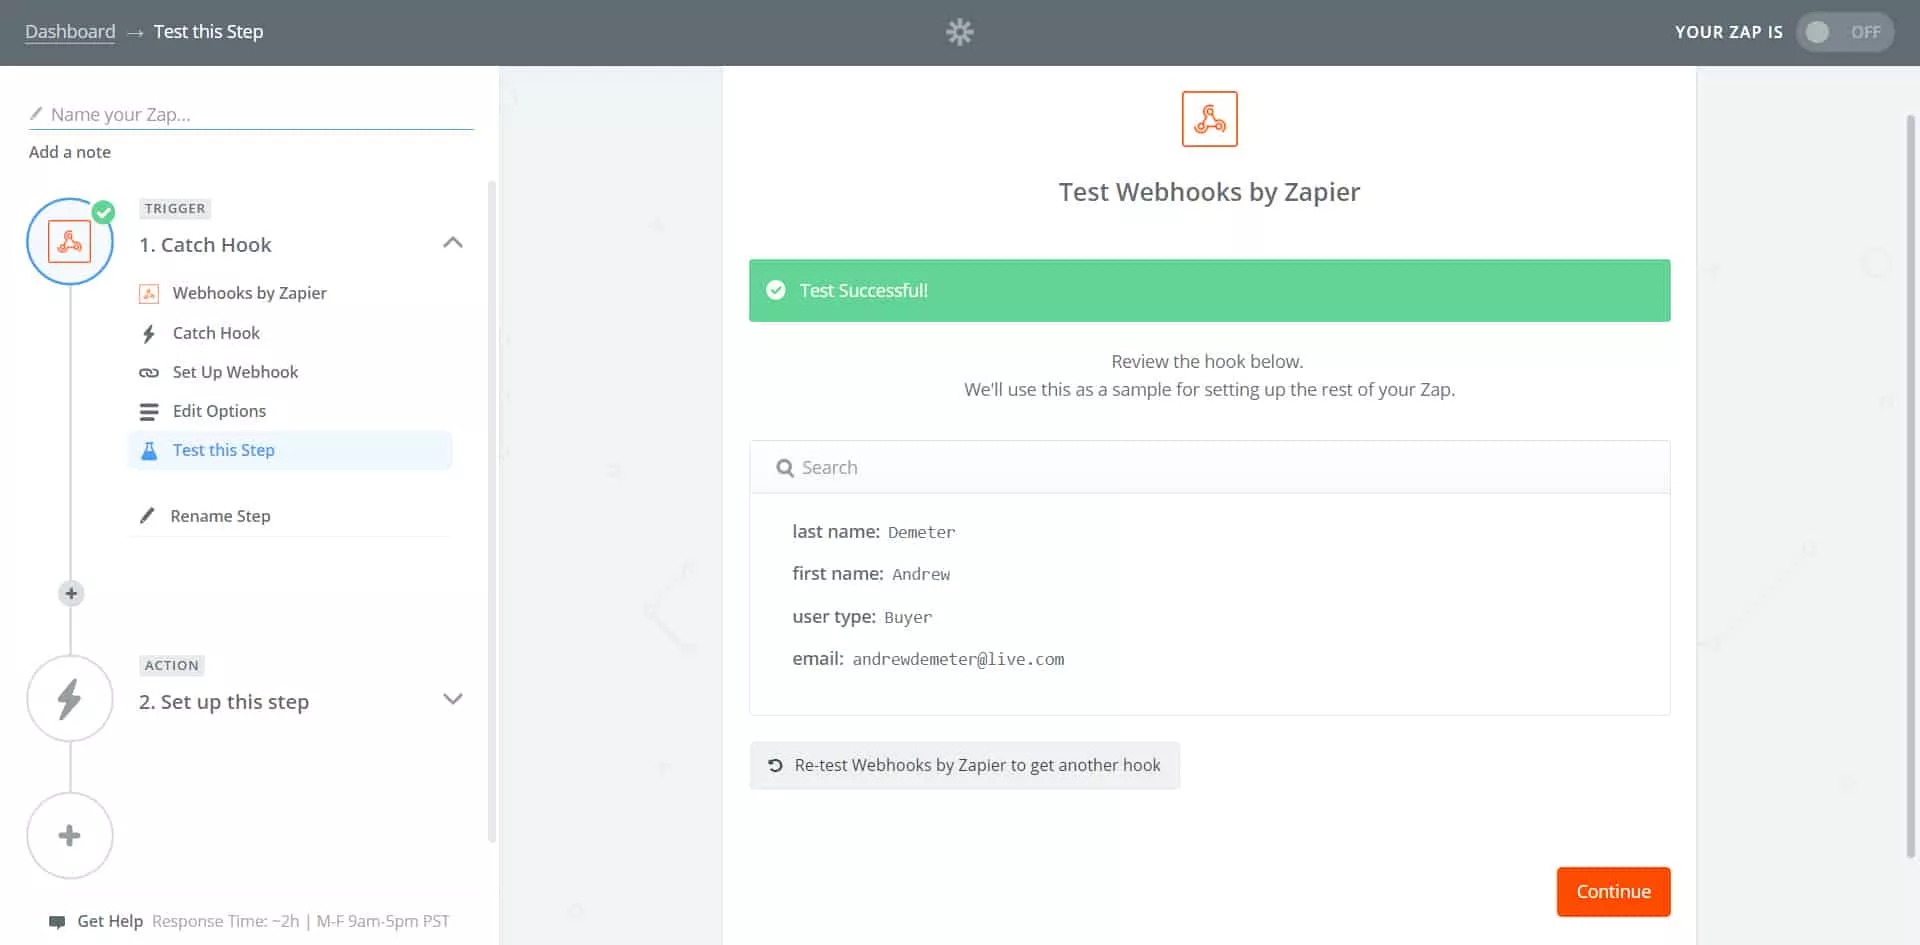Click the Test this Step breadcrumb text
Screen dimensions: 1920x945
coord(208,32)
